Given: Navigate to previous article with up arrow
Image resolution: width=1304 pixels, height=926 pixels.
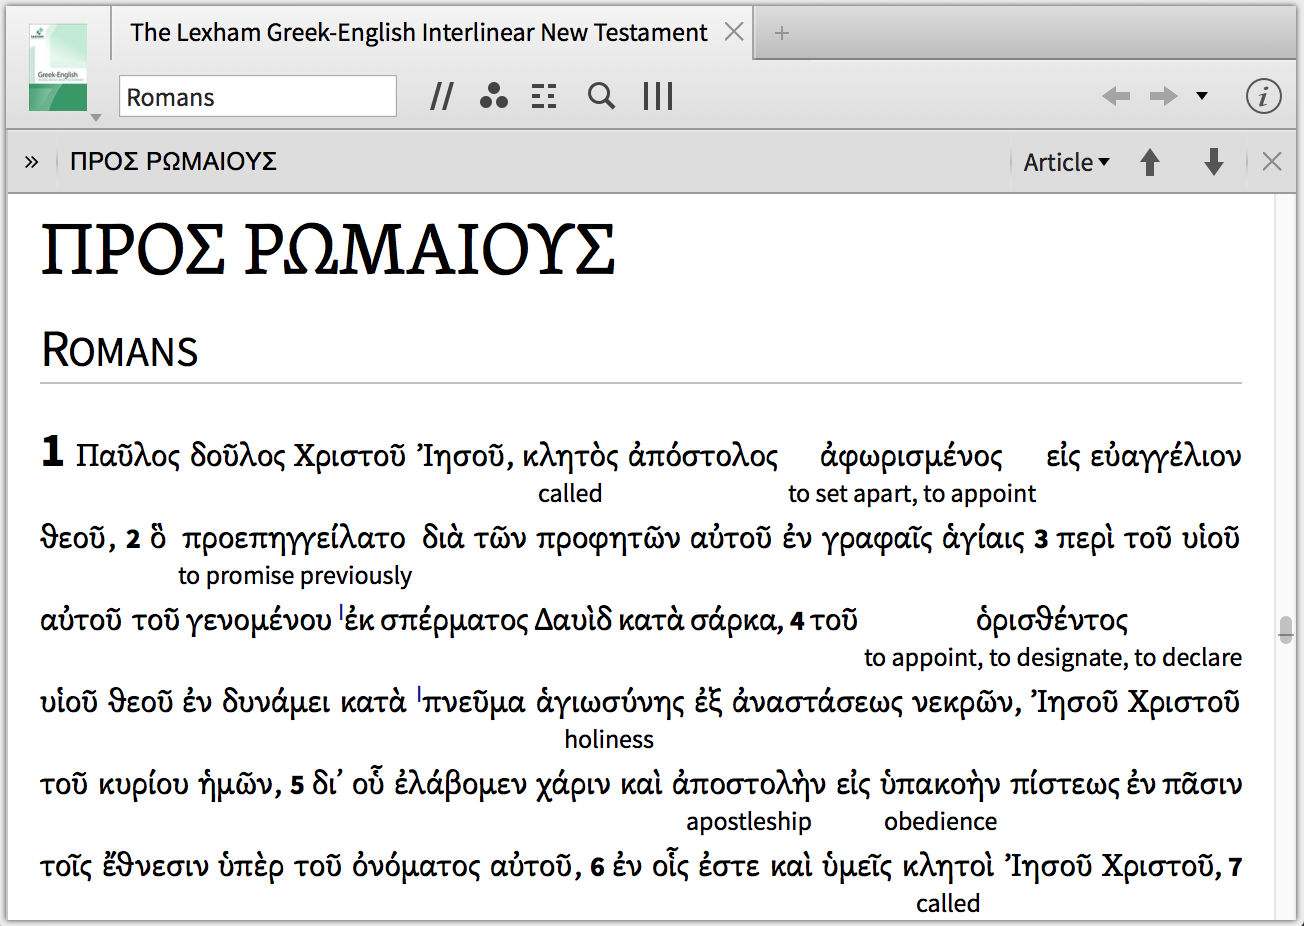Looking at the screenshot, I should [1150, 161].
